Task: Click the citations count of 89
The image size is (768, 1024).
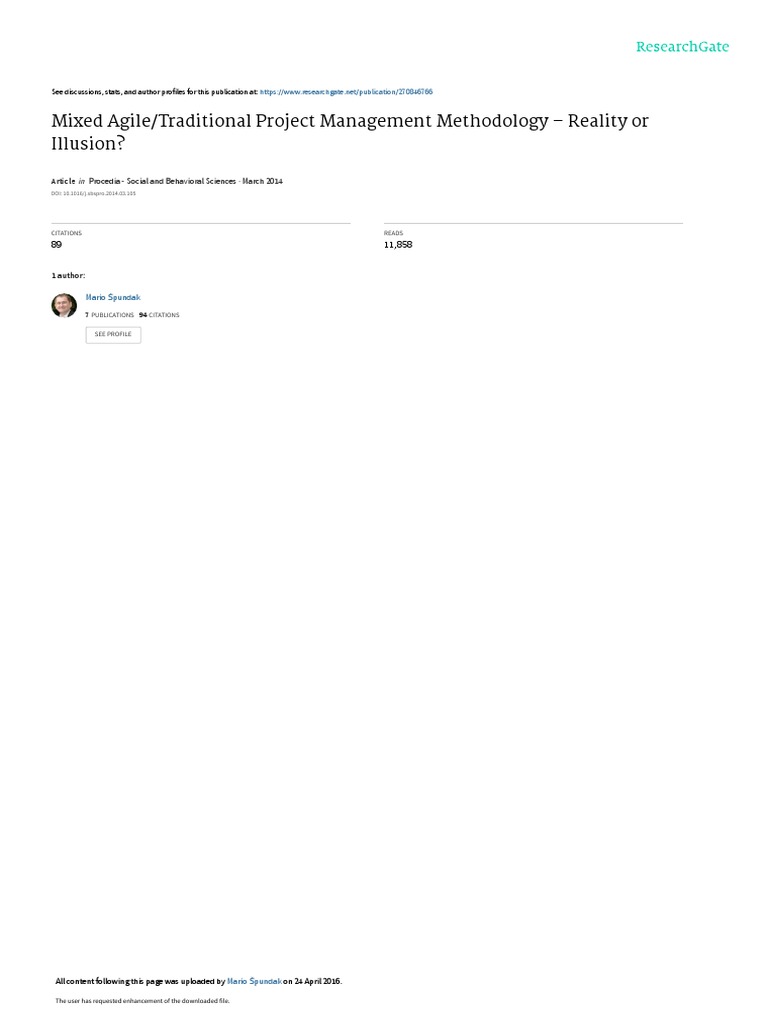Action: [56, 244]
